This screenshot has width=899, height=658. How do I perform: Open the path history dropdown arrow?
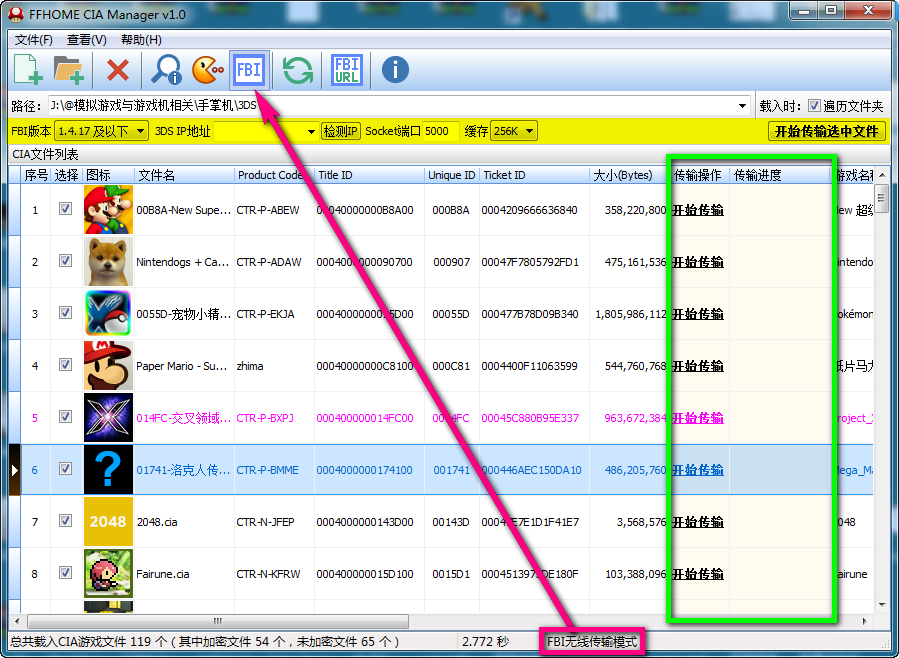[742, 106]
